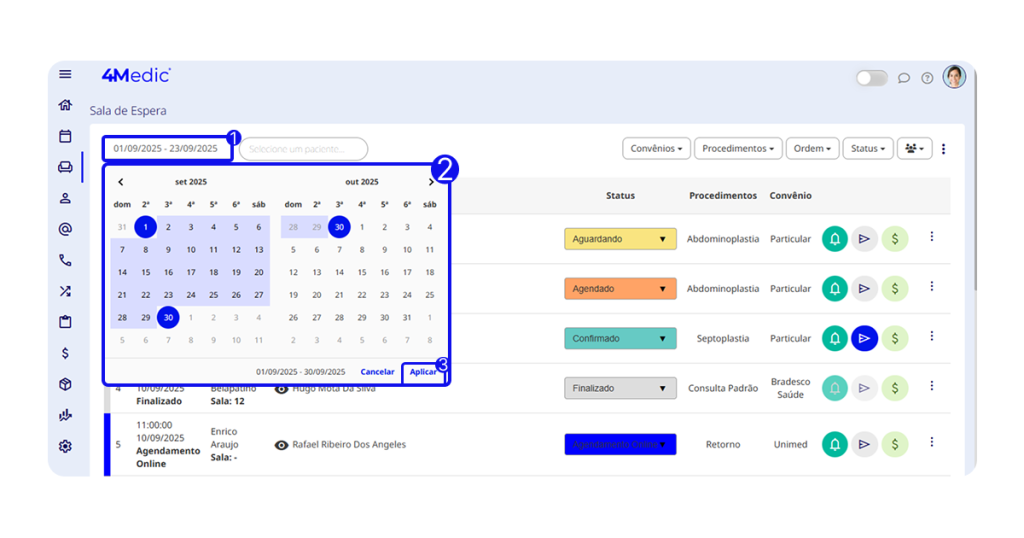
Task: Open the Procedimentos filter dropdown
Action: [738, 149]
